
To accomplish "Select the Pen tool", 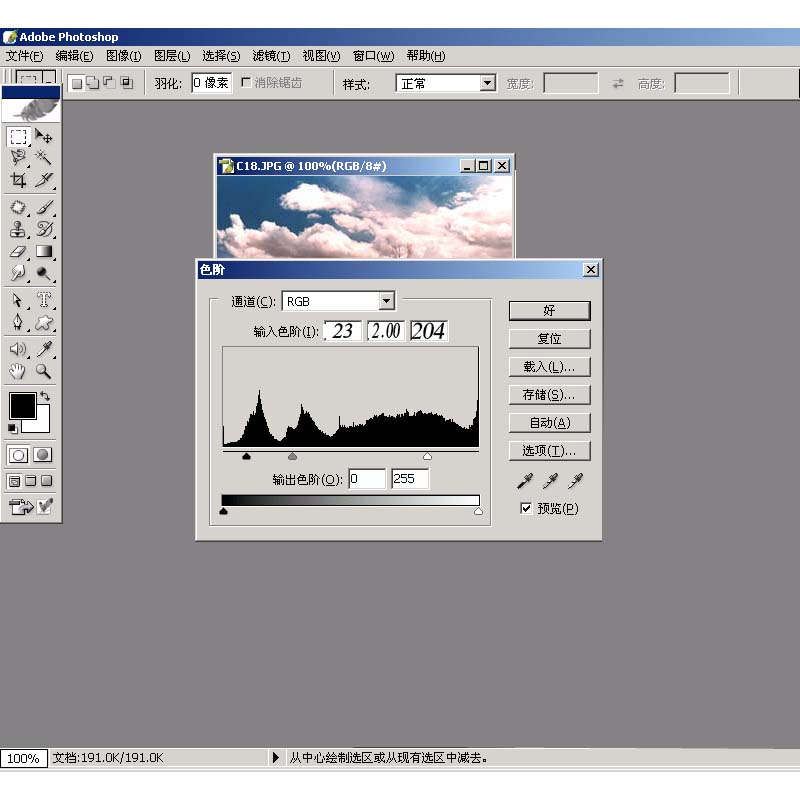I will pyautogui.click(x=18, y=321).
